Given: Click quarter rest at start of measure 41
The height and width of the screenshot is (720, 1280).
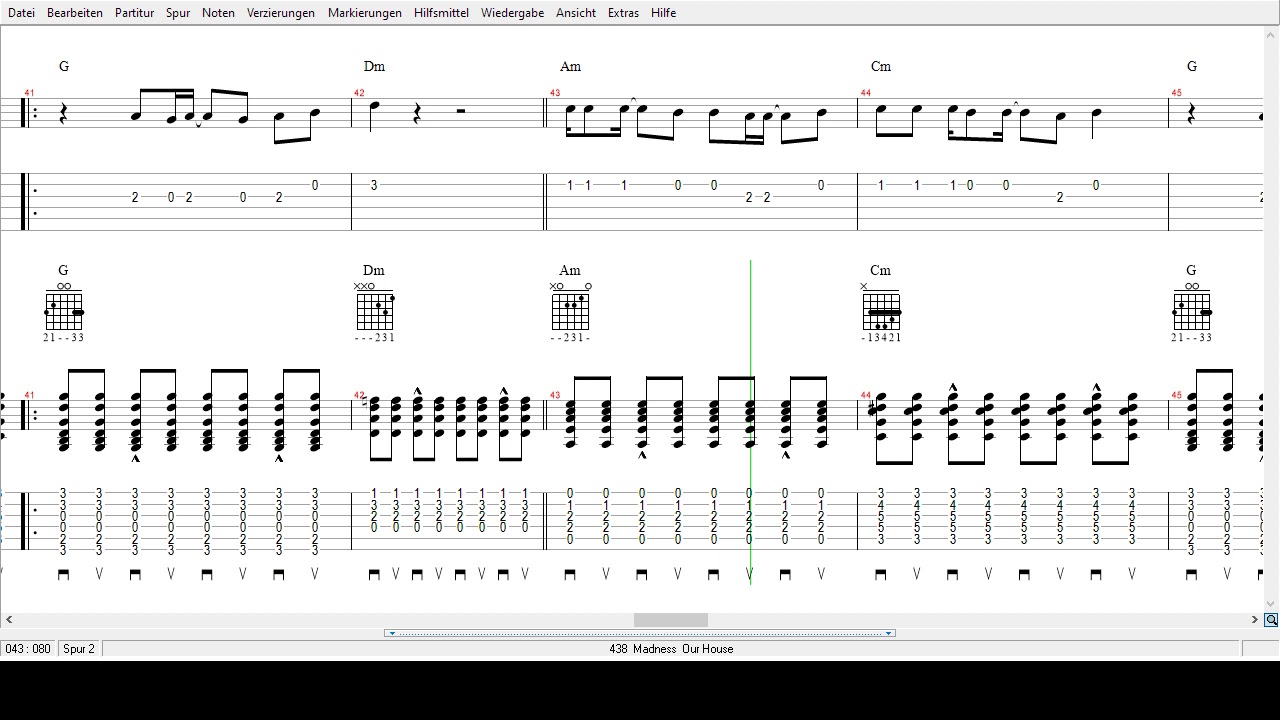Looking at the screenshot, I should coord(64,114).
